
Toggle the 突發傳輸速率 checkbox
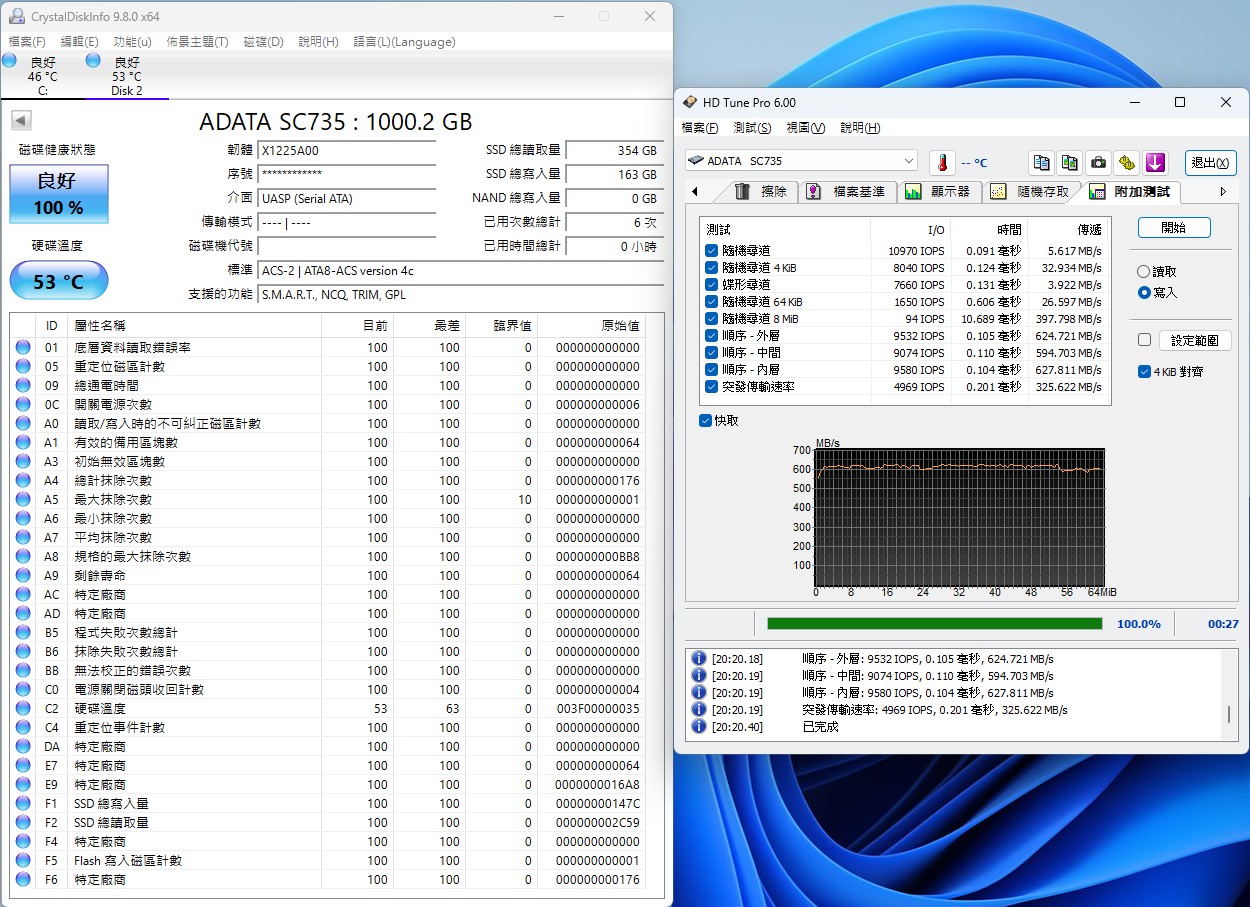(x=711, y=387)
